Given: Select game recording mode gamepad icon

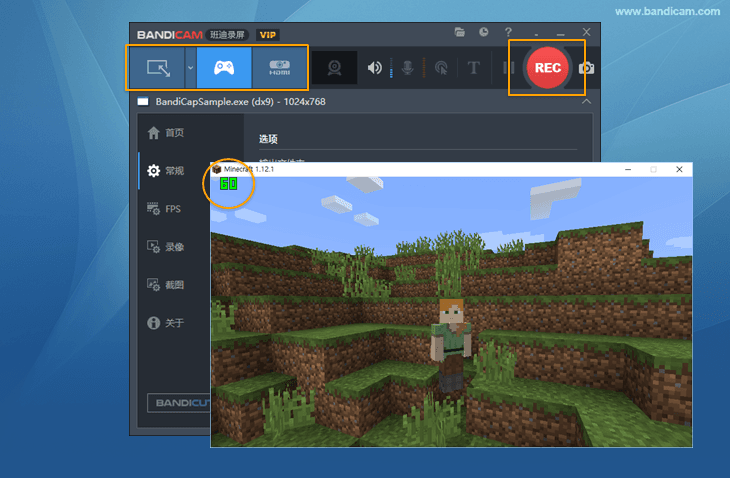Looking at the screenshot, I should pyautogui.click(x=224, y=68).
